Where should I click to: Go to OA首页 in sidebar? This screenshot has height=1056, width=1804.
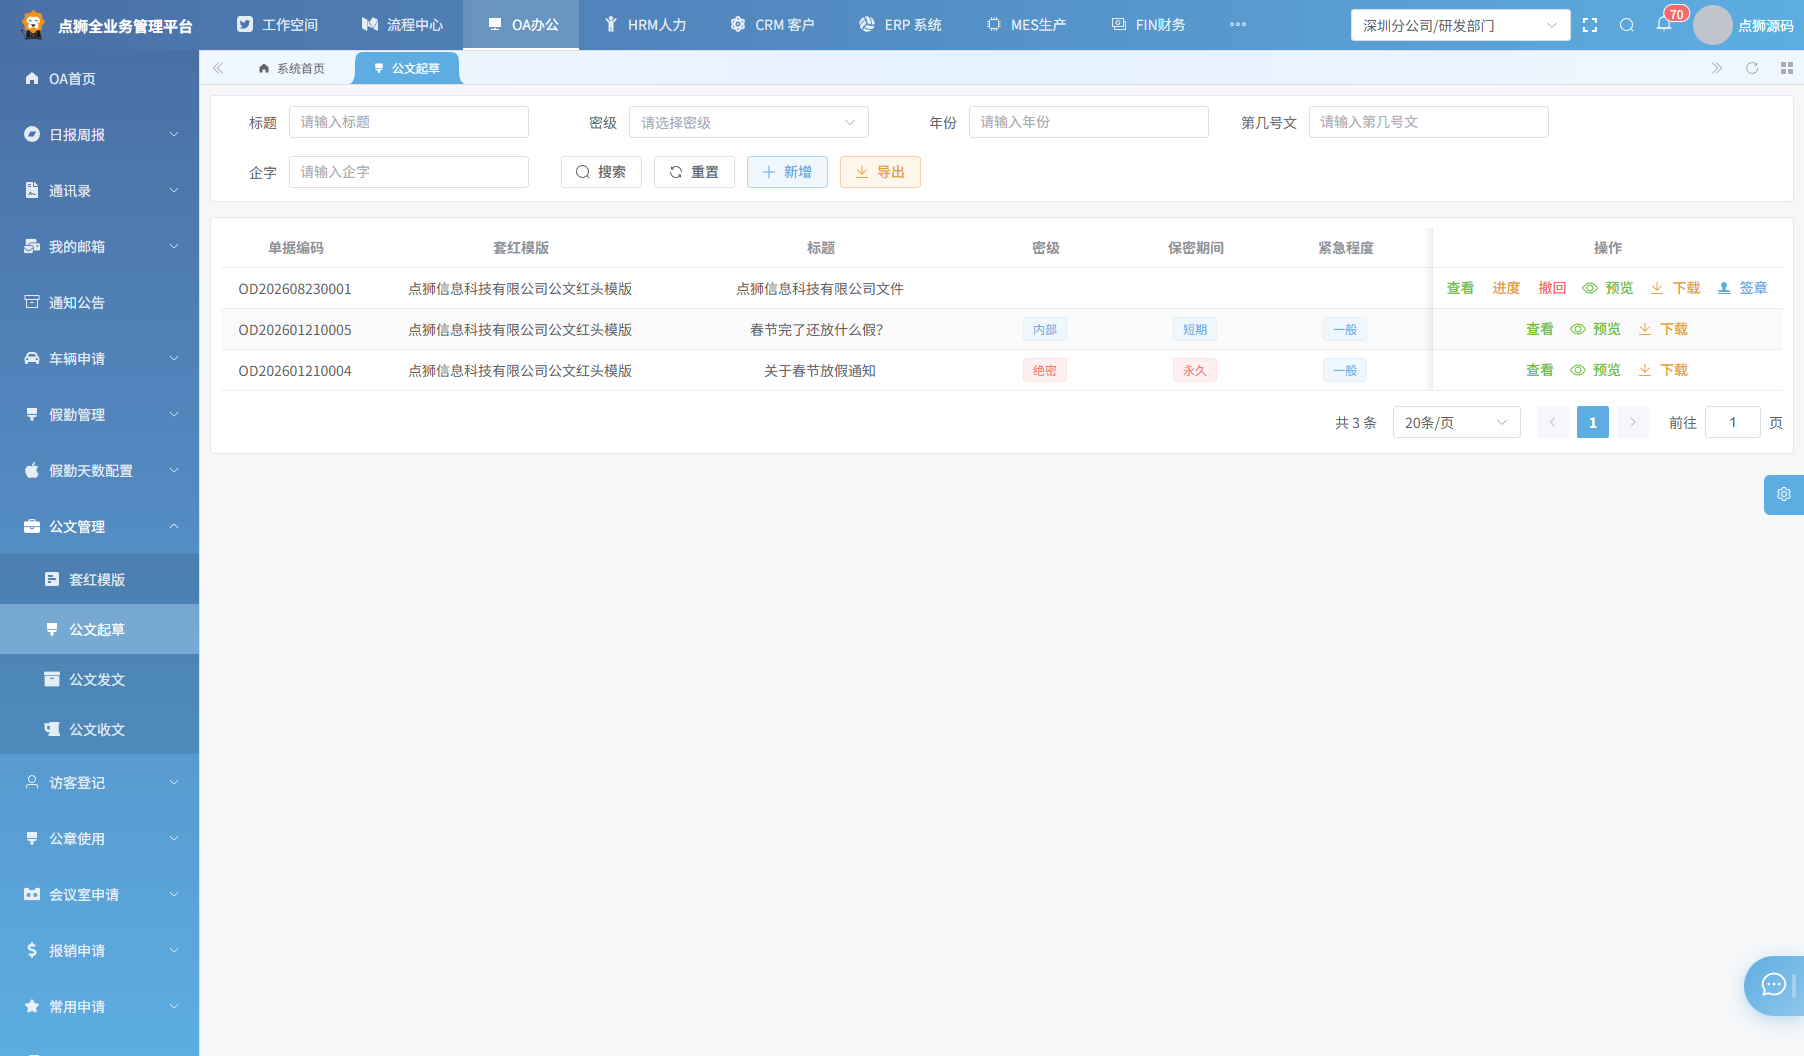[x=99, y=78]
